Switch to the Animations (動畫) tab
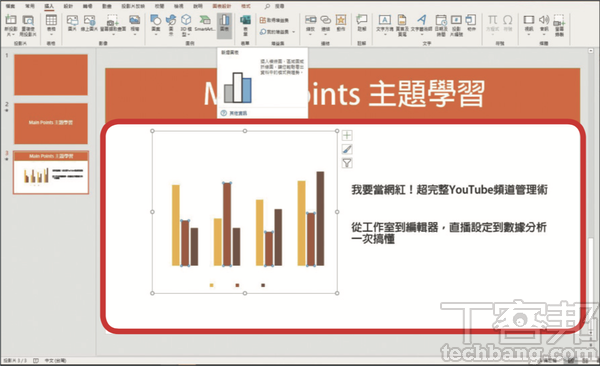 click(107, 6)
